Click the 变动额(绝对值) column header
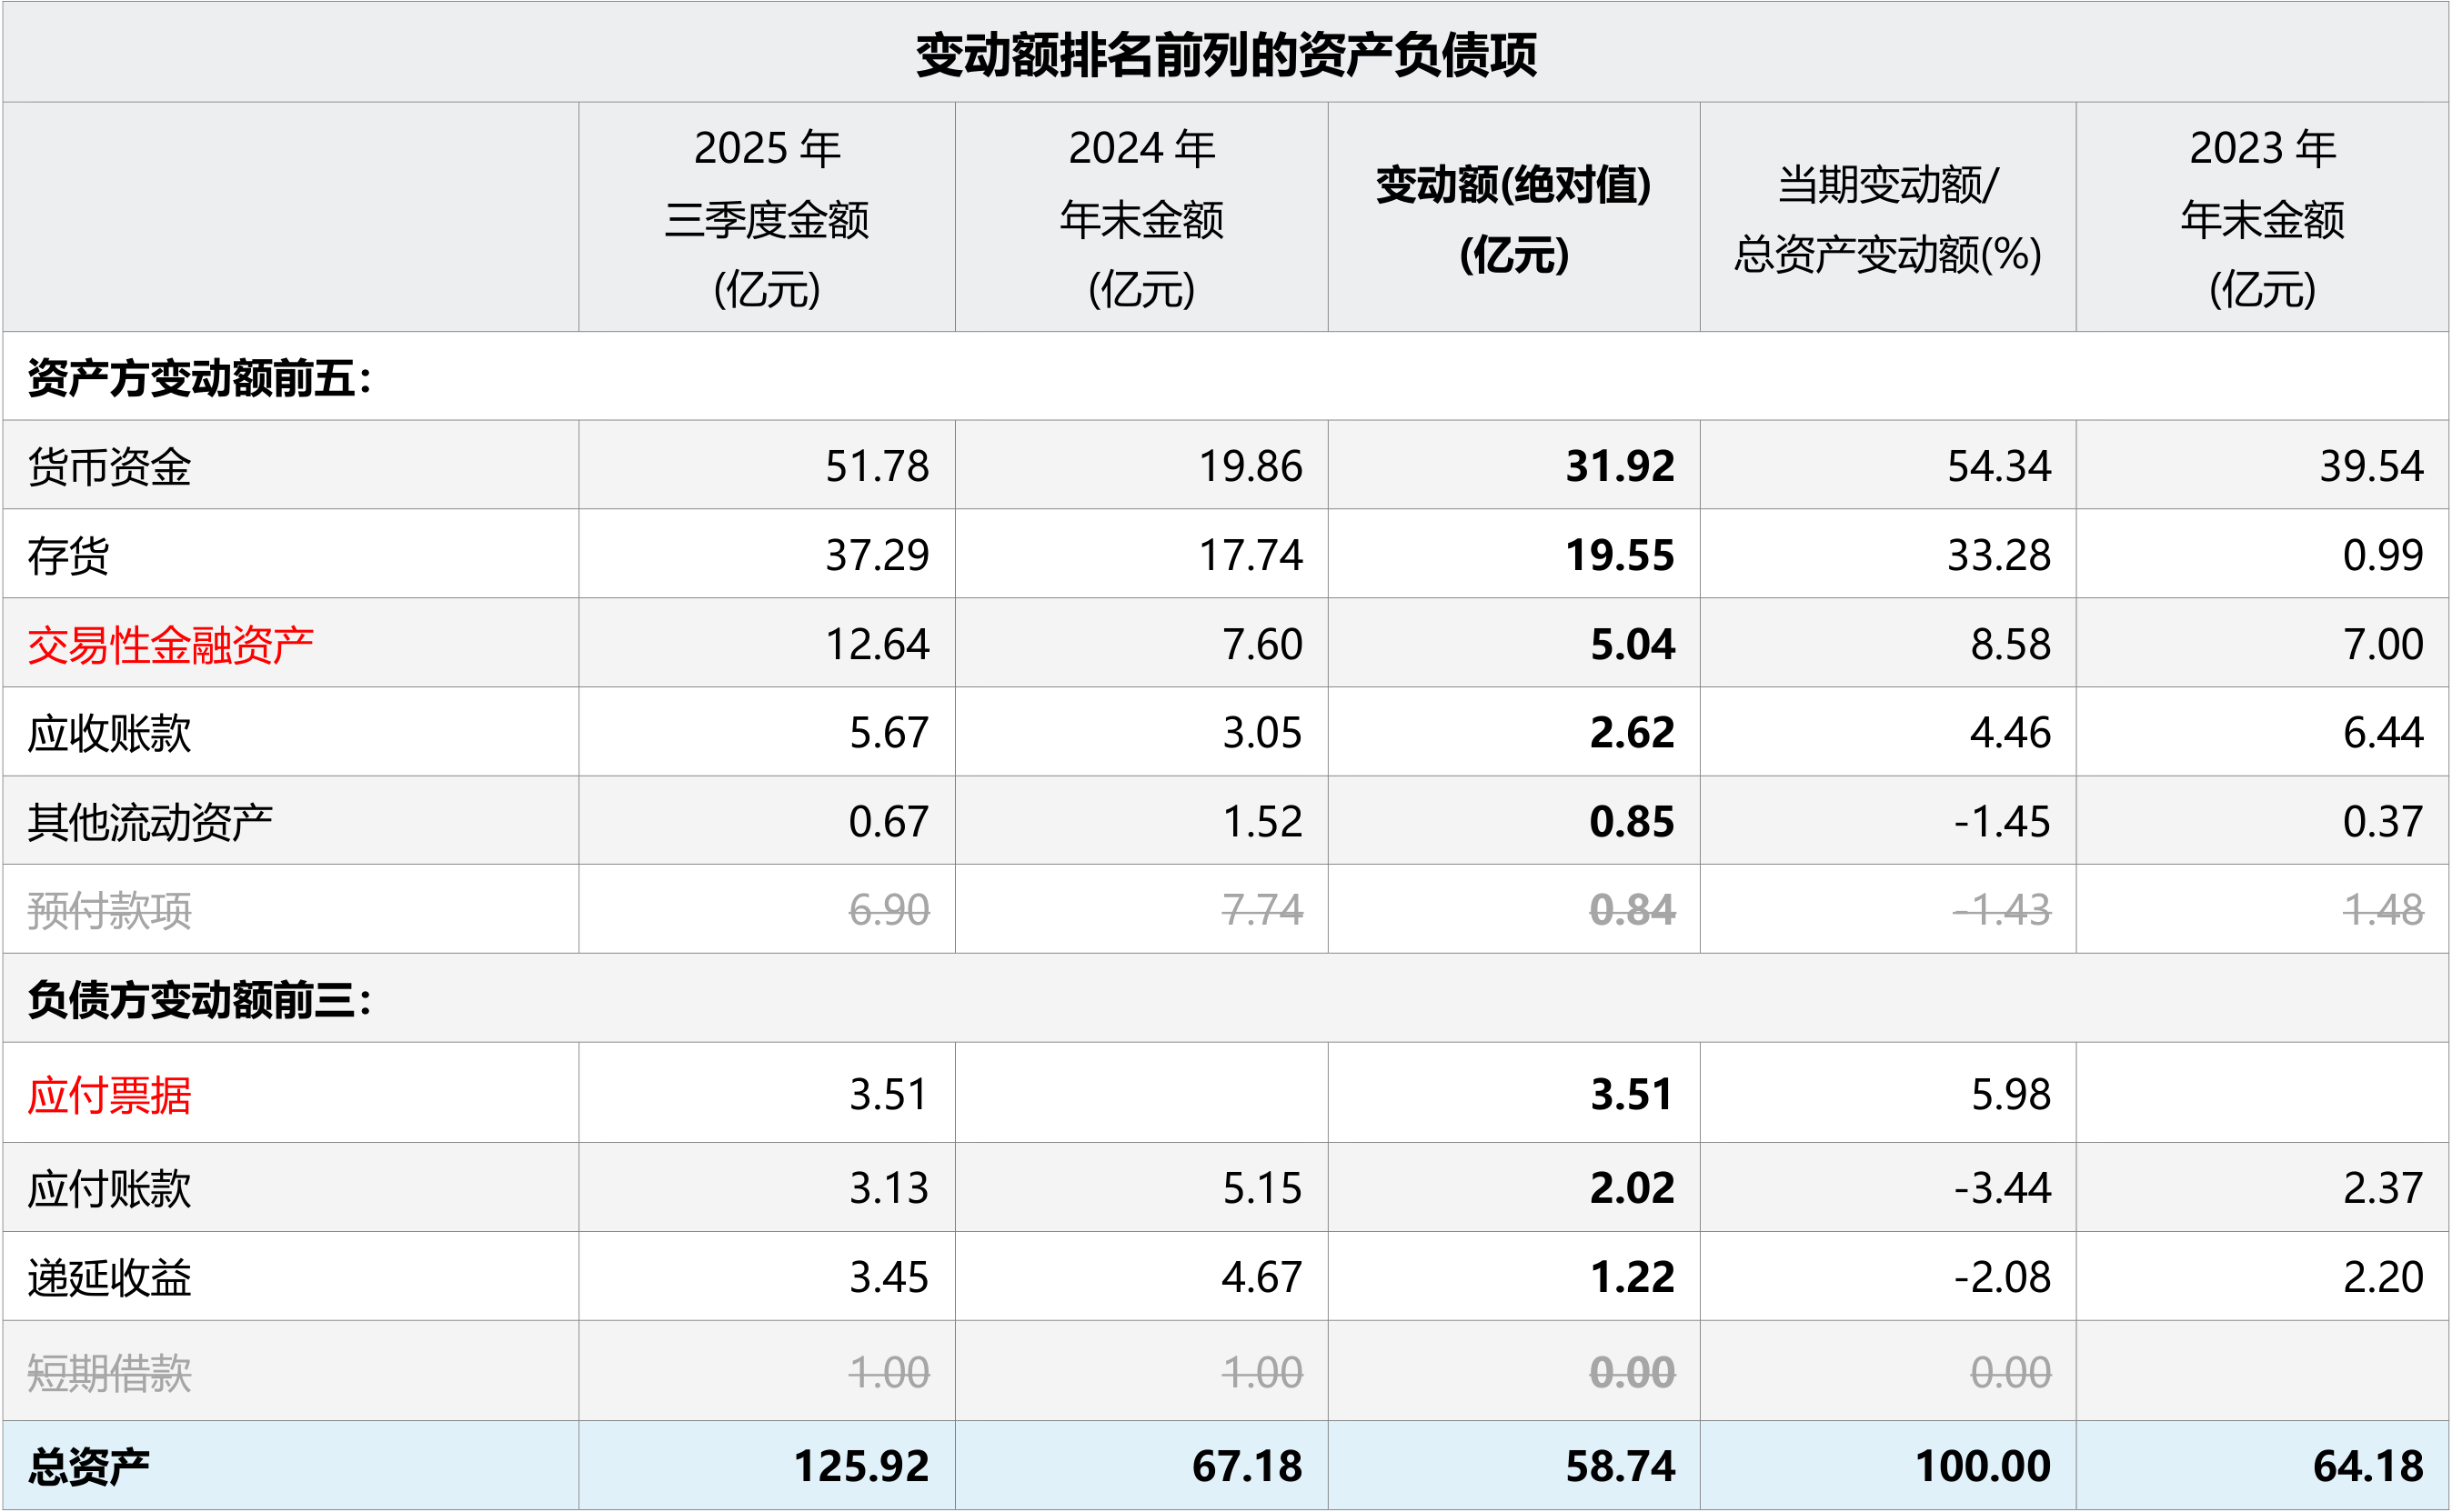The image size is (2452, 1512). [1513, 218]
